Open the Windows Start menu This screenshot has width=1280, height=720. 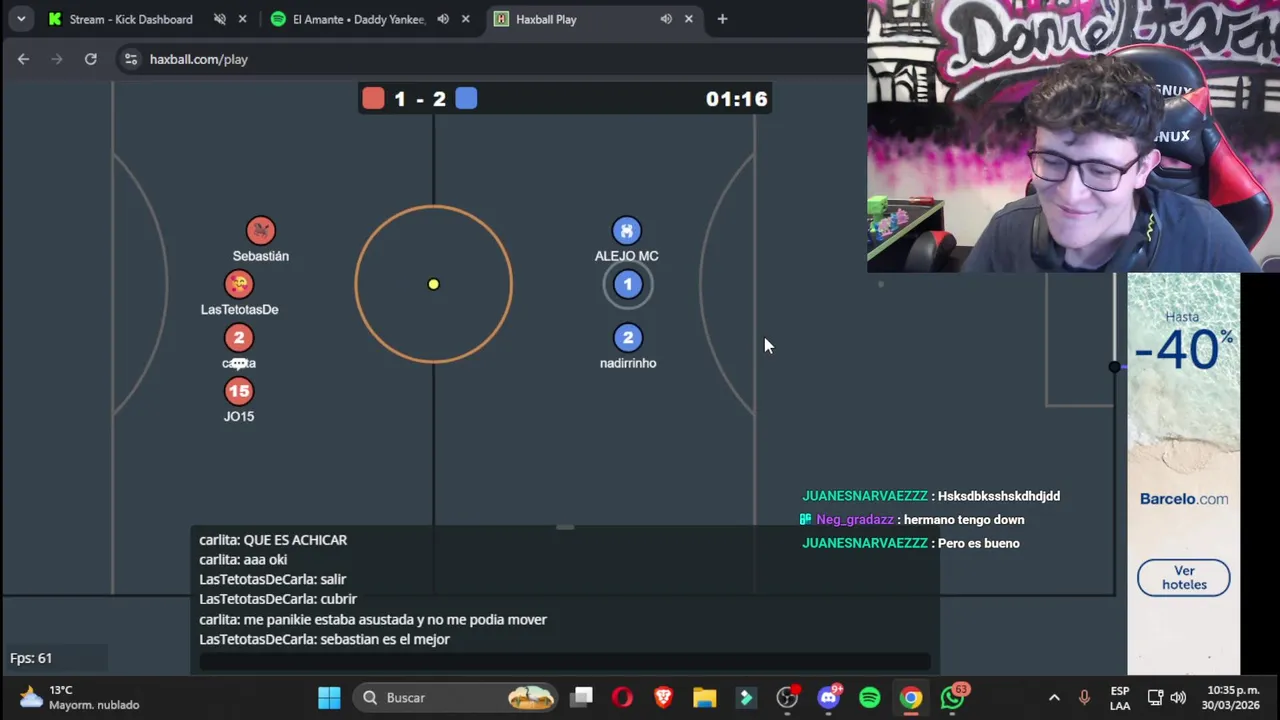click(329, 698)
